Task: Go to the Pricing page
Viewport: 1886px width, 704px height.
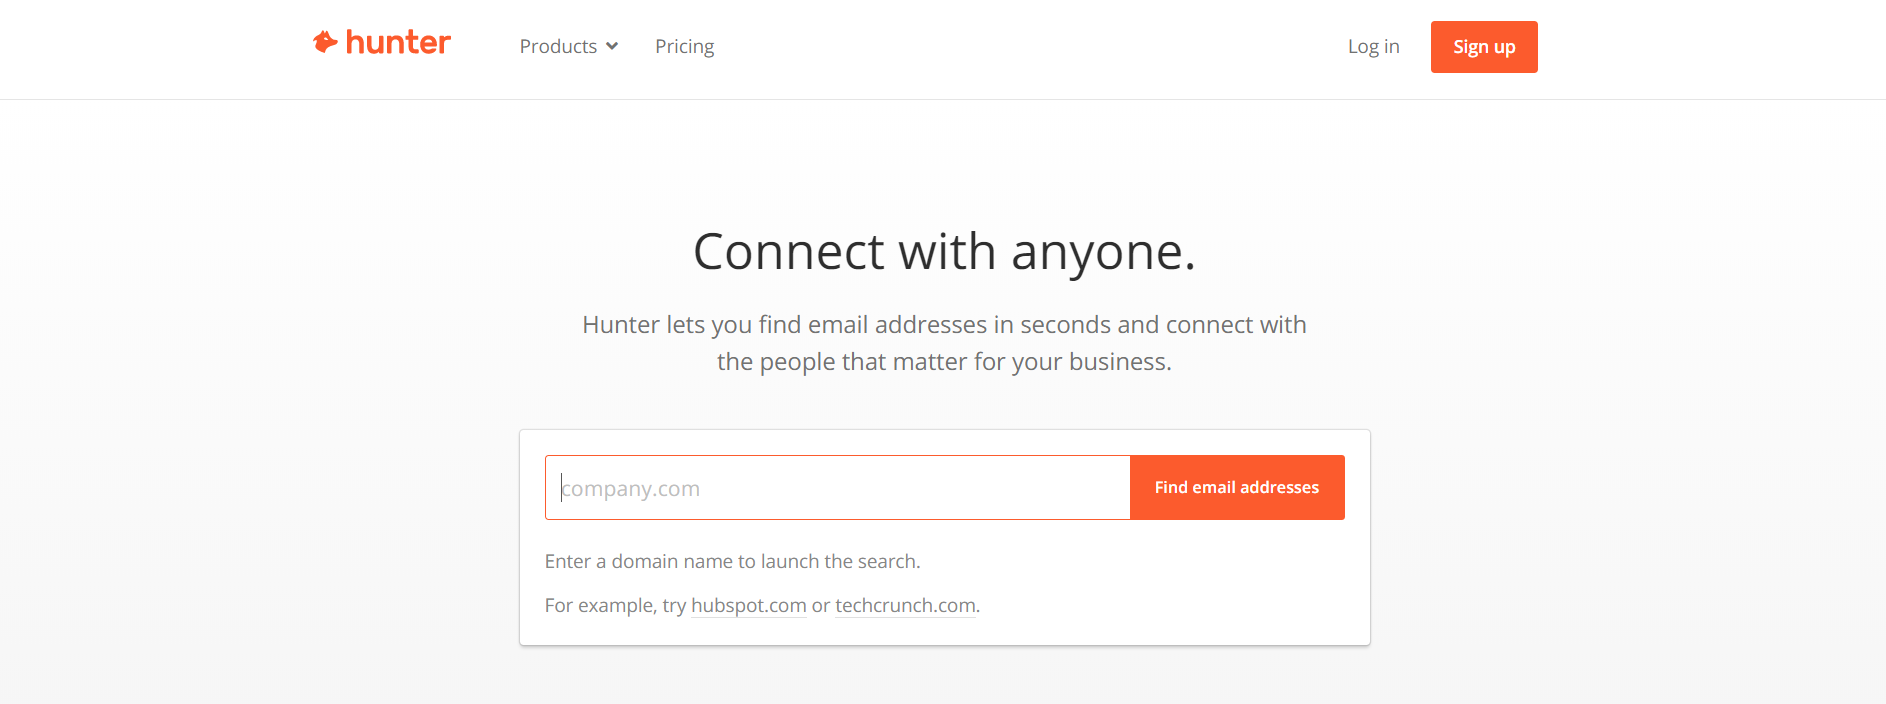Action: coord(684,47)
